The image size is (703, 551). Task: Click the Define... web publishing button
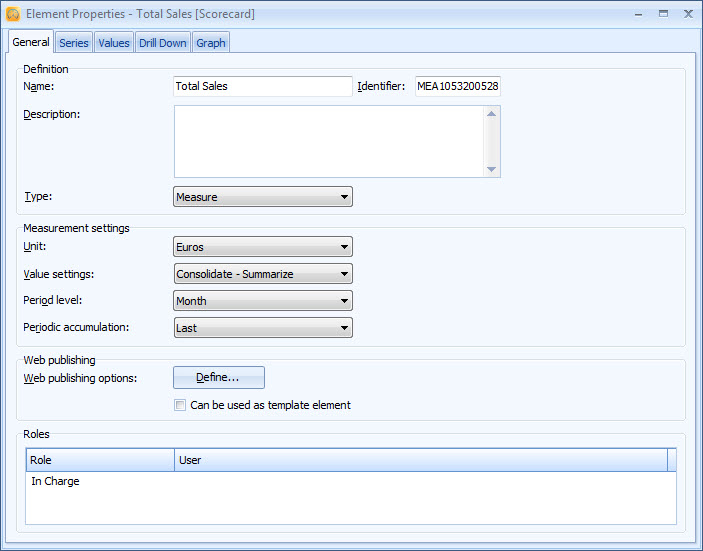coord(219,377)
